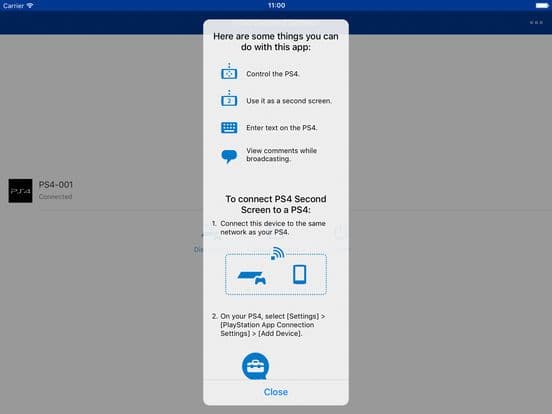Click the 'To connect PS4 Second Screen' heading
Screen dimensions: 552x414
coord(276,204)
